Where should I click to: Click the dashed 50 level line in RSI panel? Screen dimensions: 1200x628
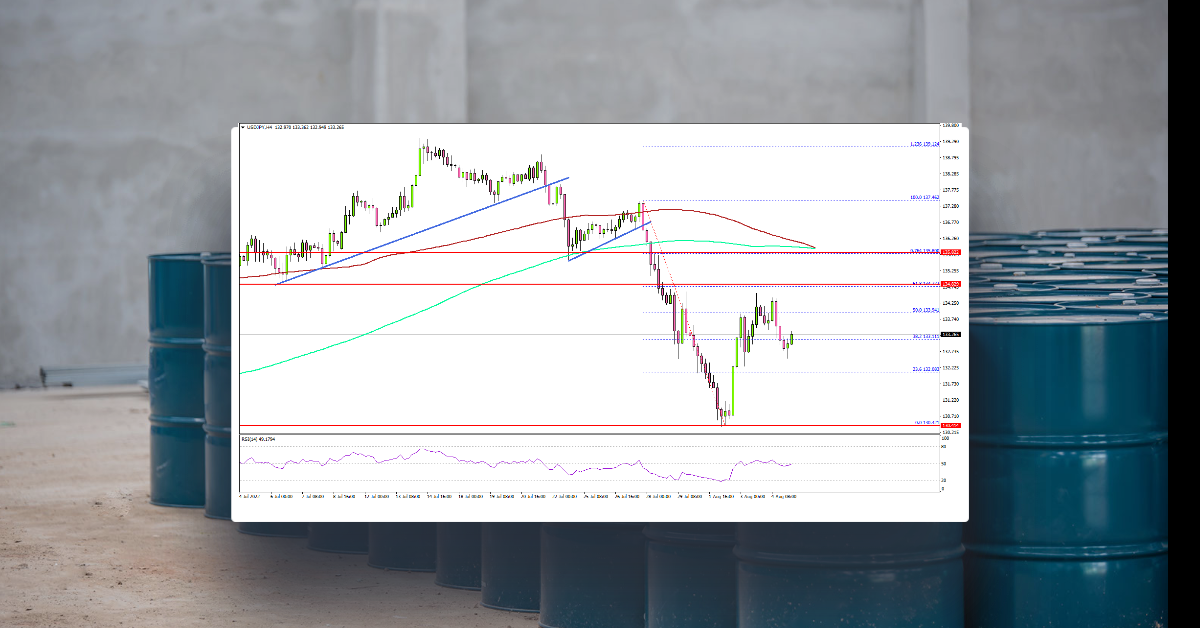pyautogui.click(x=600, y=463)
